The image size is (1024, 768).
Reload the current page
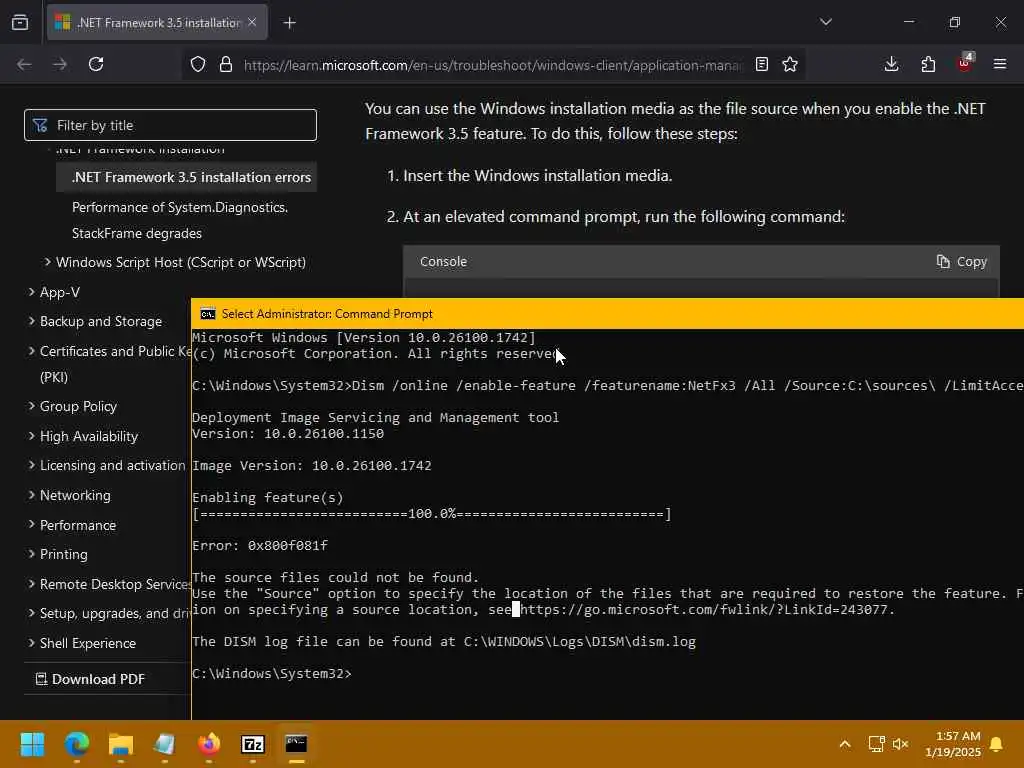(96, 64)
